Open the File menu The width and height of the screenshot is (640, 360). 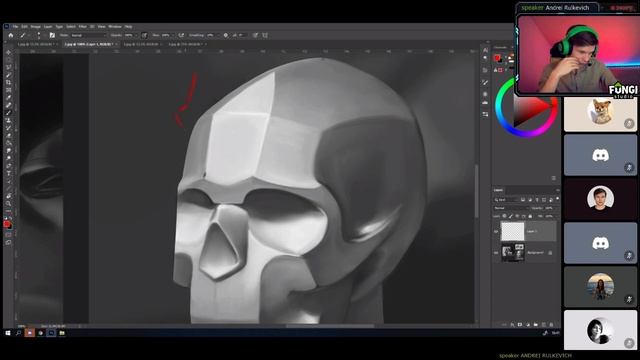click(x=15, y=27)
